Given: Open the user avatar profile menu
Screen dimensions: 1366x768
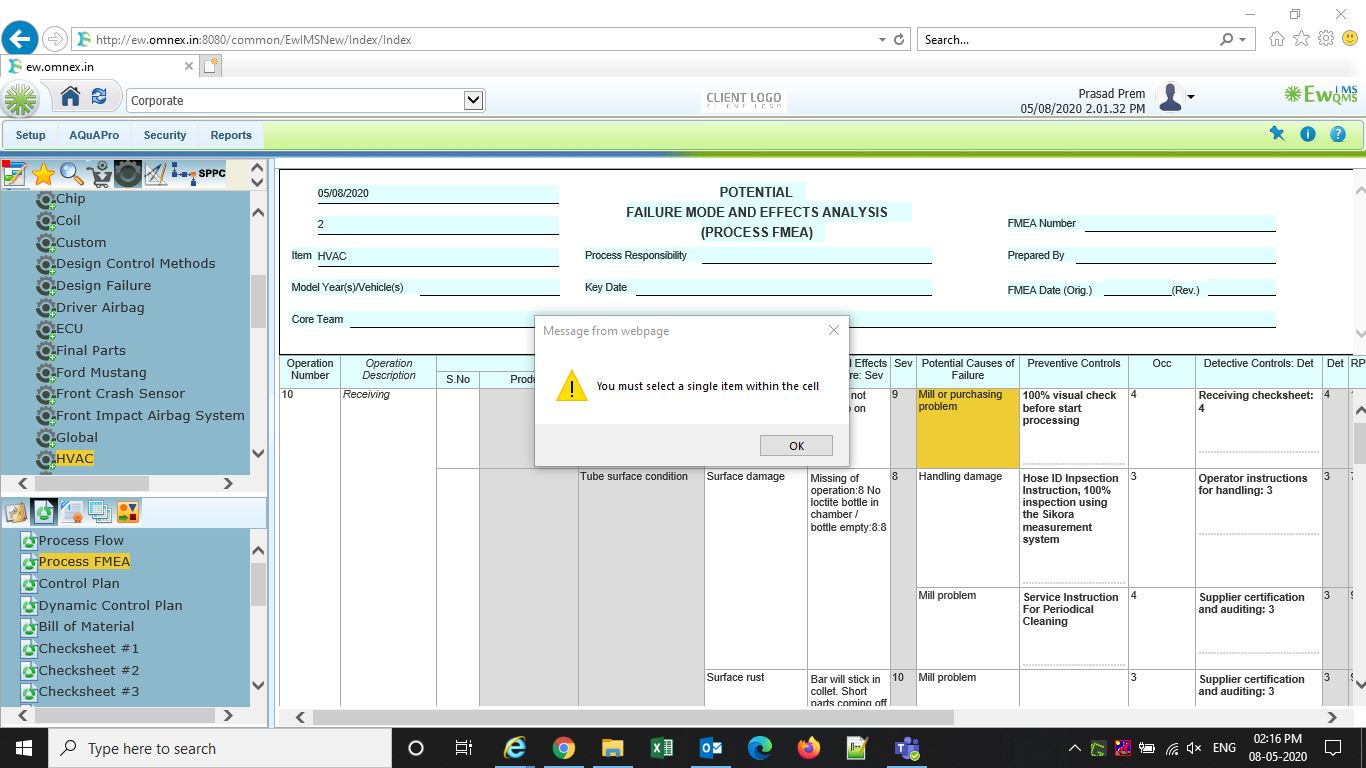Looking at the screenshot, I should (x=1174, y=98).
